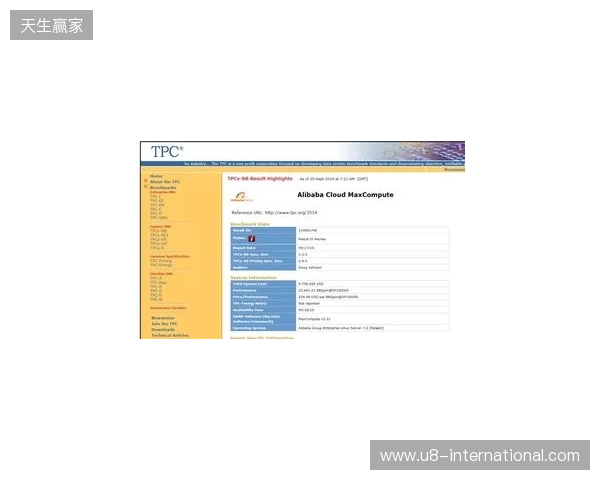Image resolution: width=600 pixels, height=480 pixels.
Task: Go to TPC-Energy specification link
Action: 161,265
